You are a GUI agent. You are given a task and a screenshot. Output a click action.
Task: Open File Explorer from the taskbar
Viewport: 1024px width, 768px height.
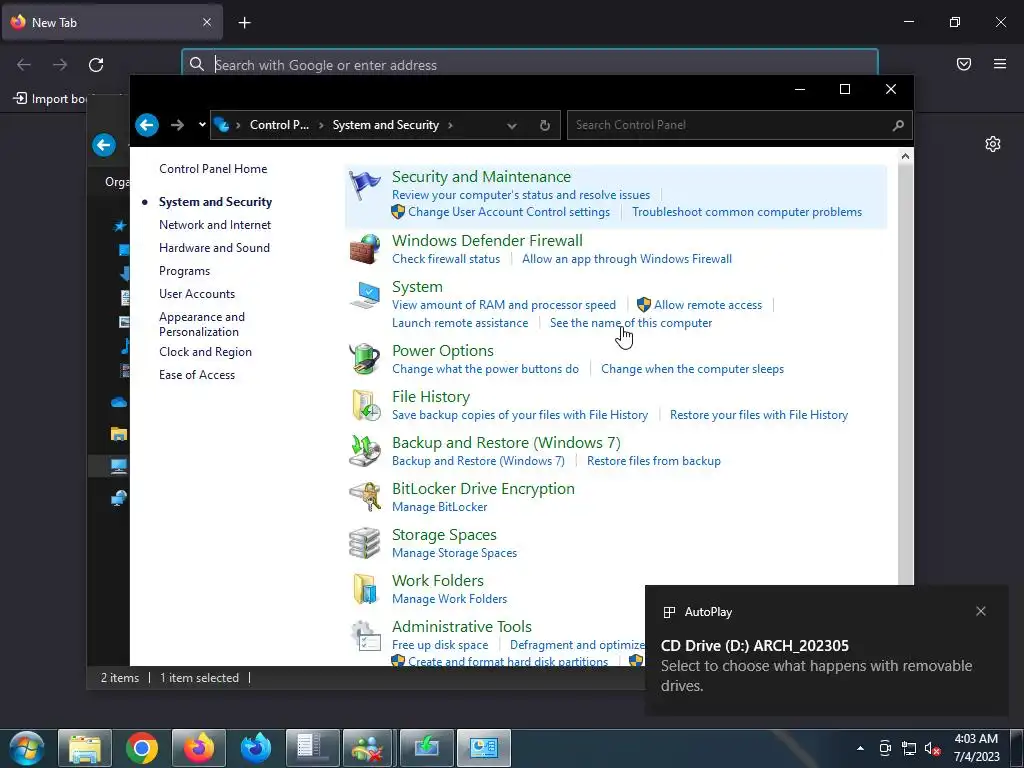[85, 748]
